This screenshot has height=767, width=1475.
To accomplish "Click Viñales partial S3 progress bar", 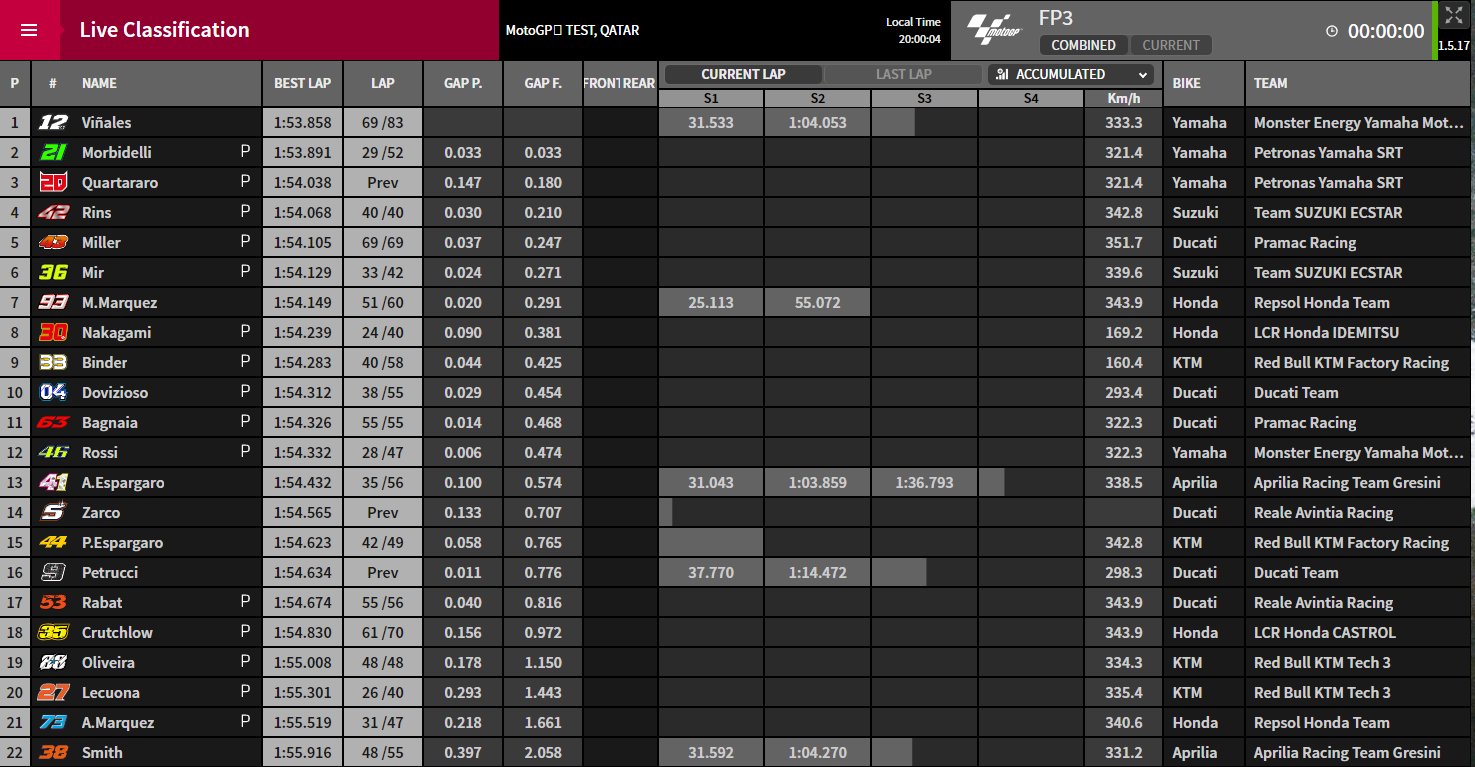I will (893, 122).
